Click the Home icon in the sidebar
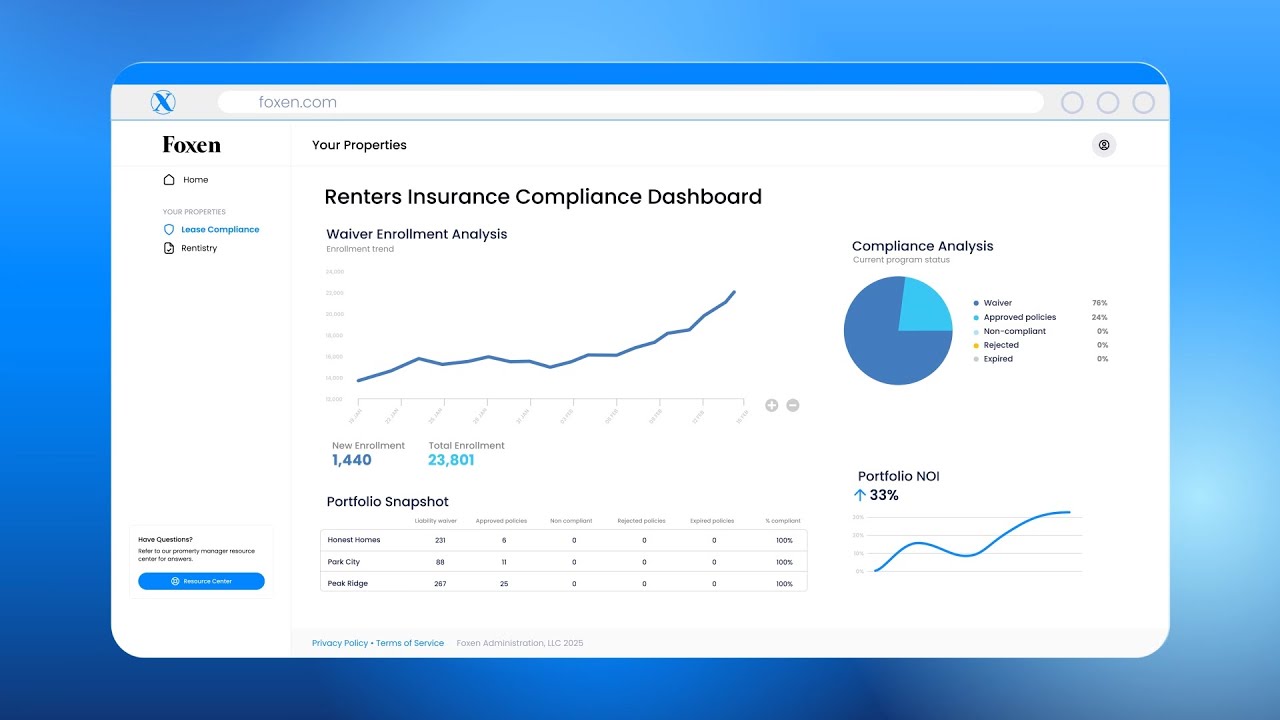Image resolution: width=1280 pixels, height=720 pixels. pos(168,179)
